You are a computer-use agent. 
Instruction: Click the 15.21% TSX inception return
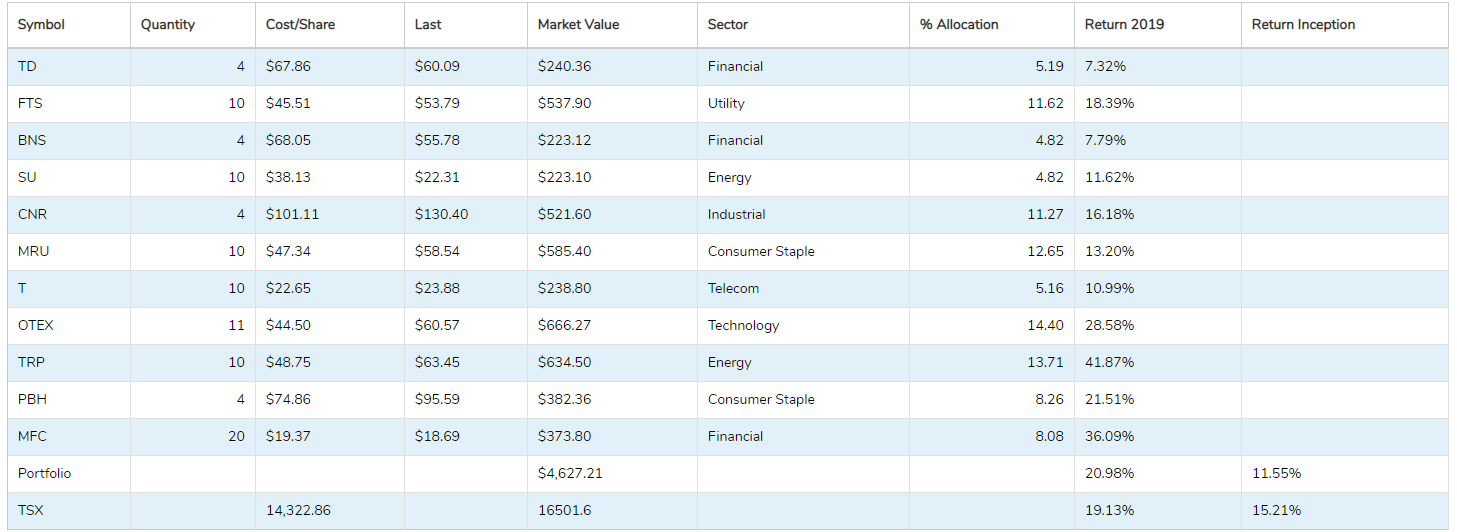click(x=1276, y=511)
